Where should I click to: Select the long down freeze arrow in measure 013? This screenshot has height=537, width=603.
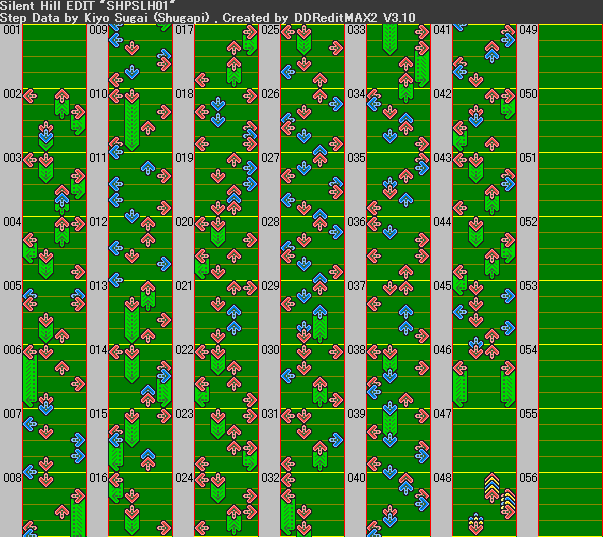pos(132,320)
